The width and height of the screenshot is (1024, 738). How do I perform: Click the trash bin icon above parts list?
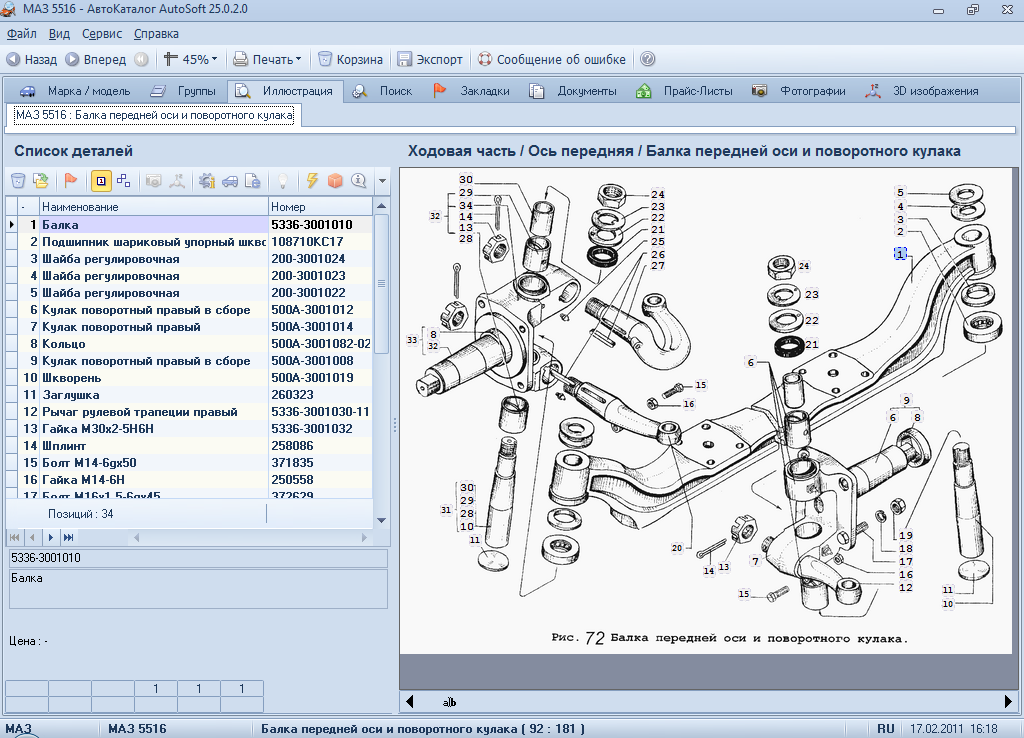point(18,181)
